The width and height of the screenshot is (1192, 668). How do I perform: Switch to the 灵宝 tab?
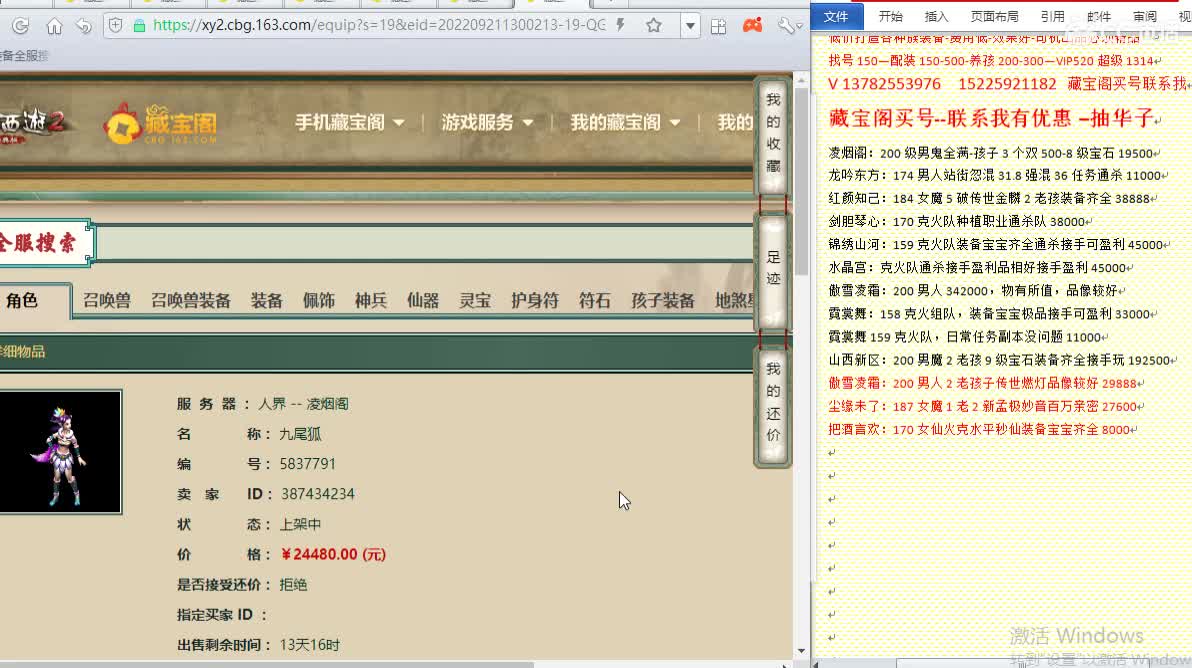(475, 301)
